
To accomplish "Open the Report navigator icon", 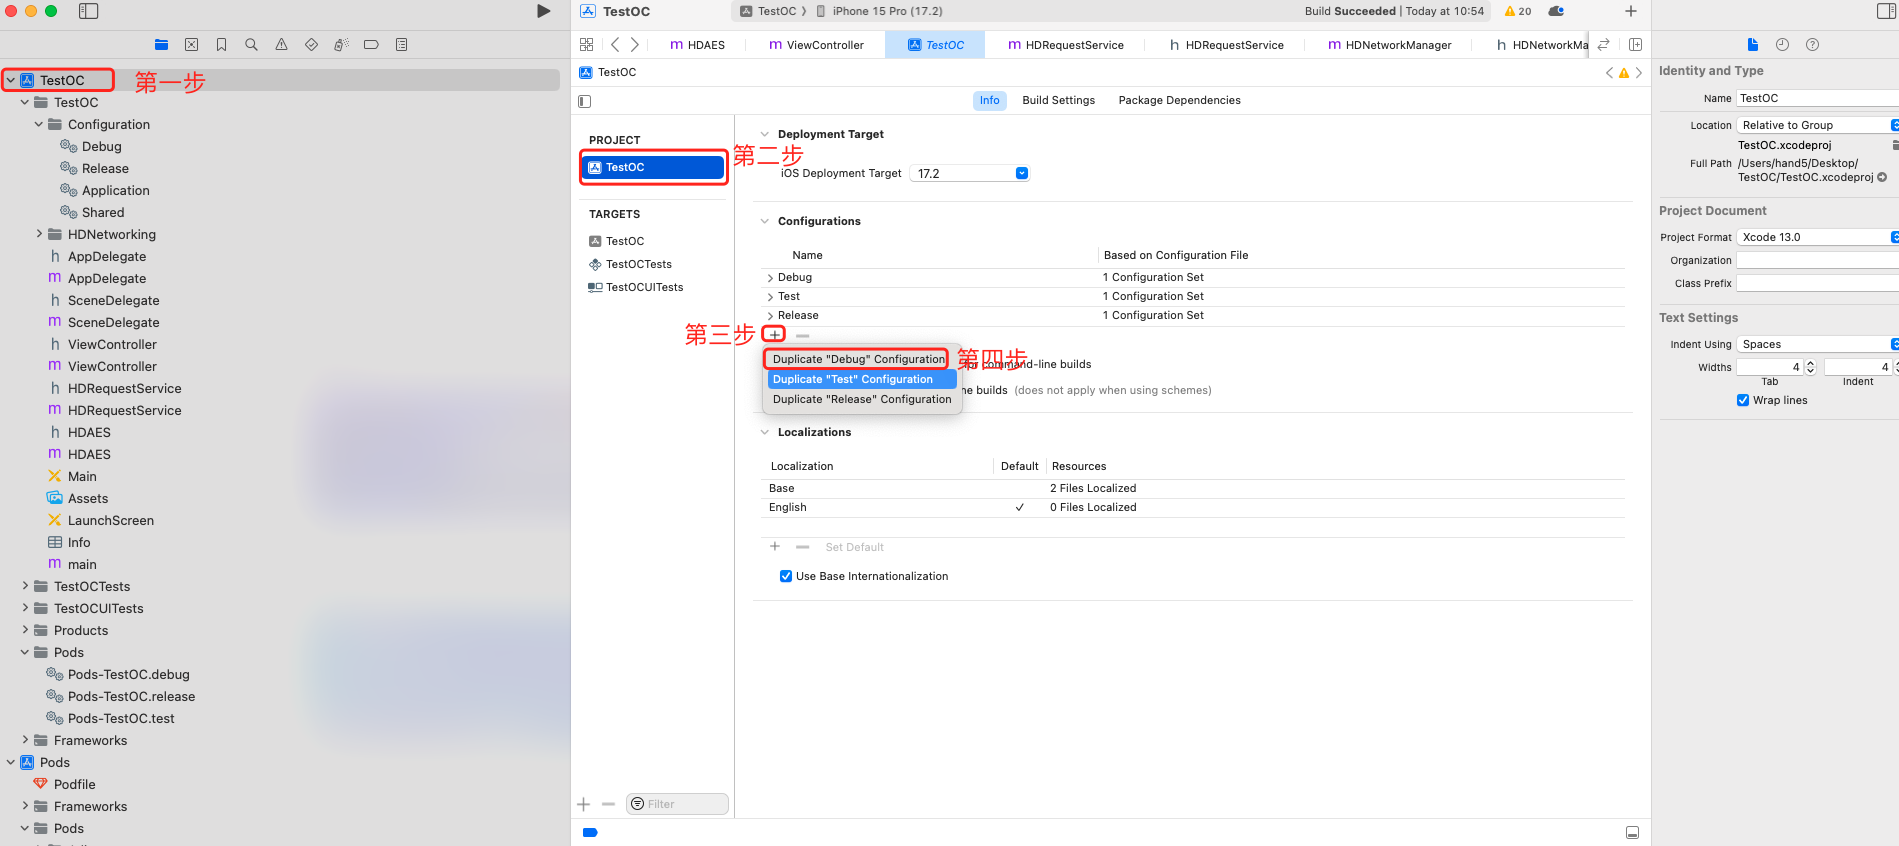I will [401, 45].
